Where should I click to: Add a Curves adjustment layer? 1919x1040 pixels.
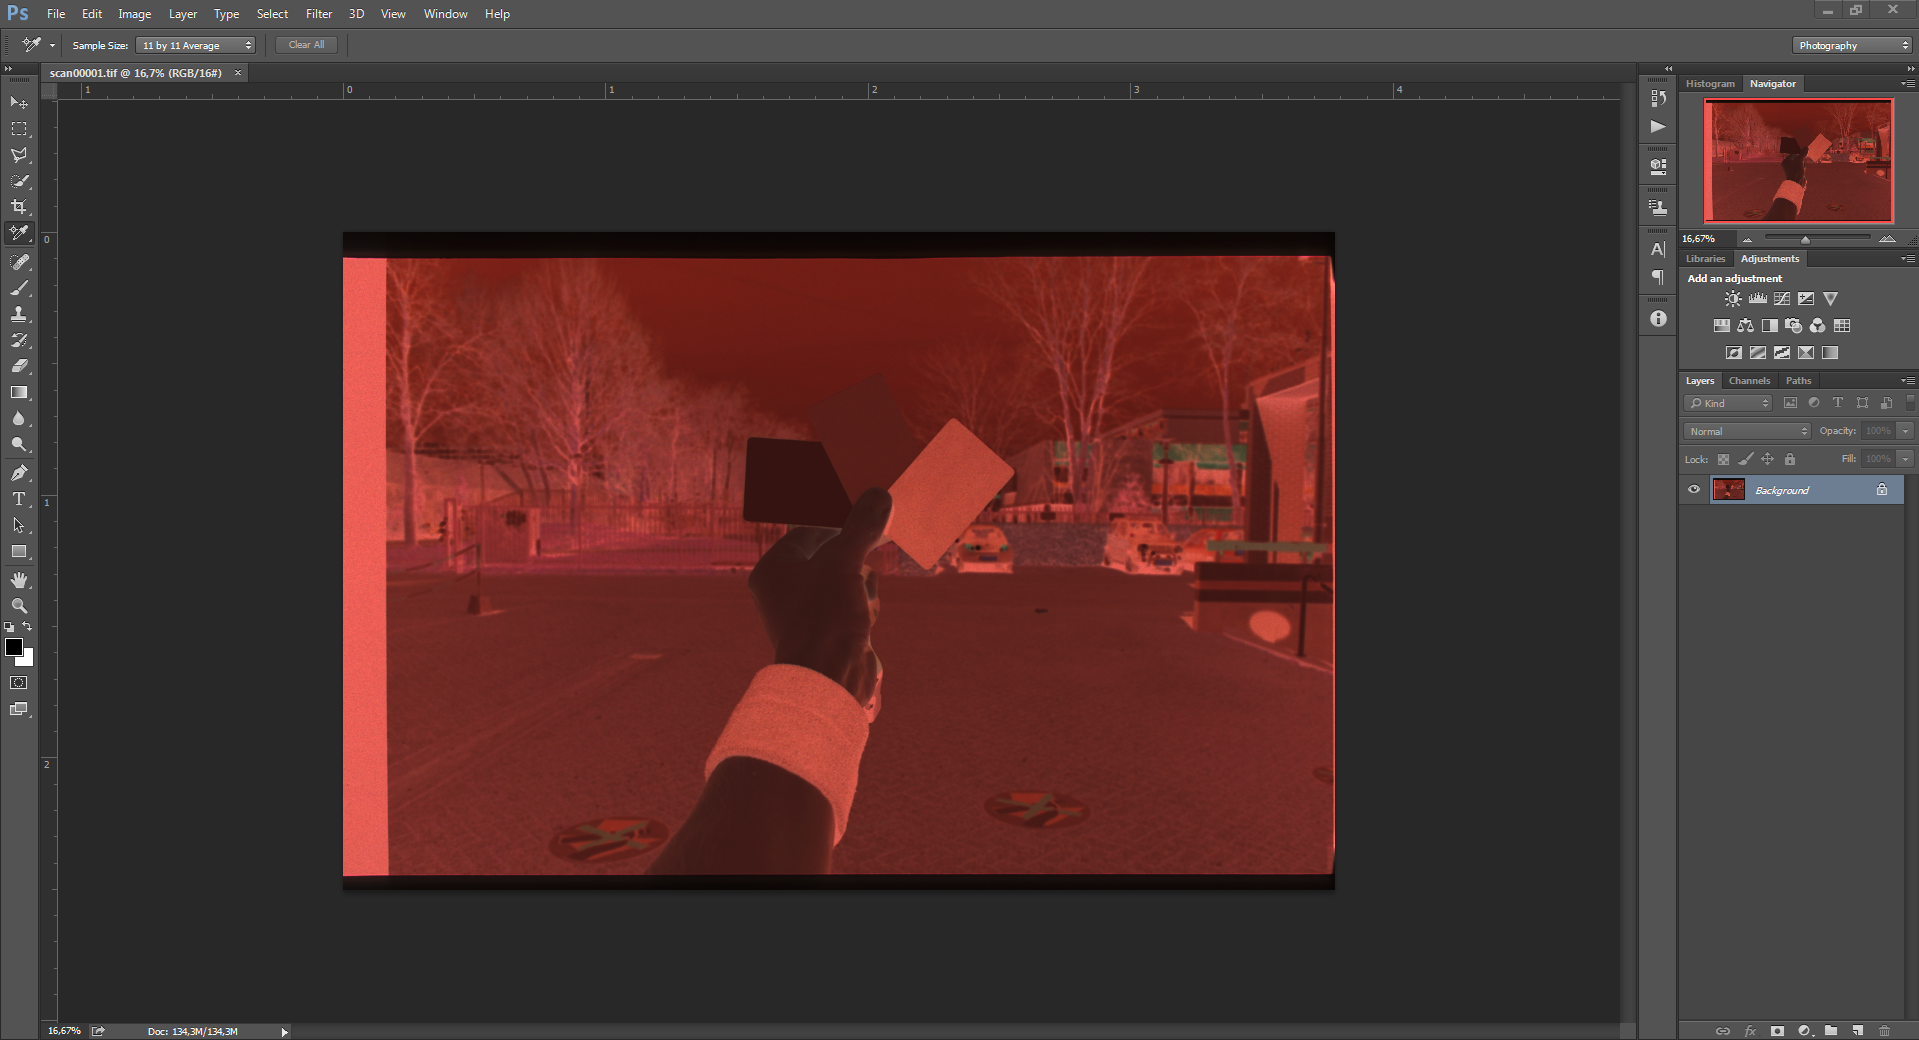pos(1781,298)
